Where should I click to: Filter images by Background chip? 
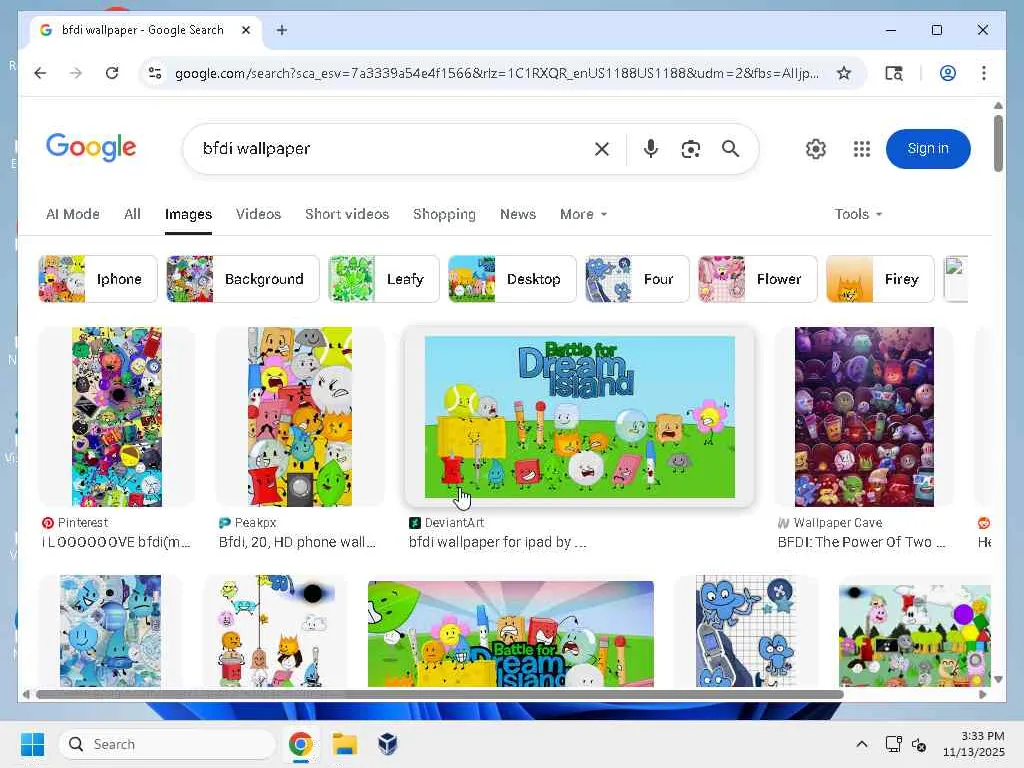tap(242, 279)
